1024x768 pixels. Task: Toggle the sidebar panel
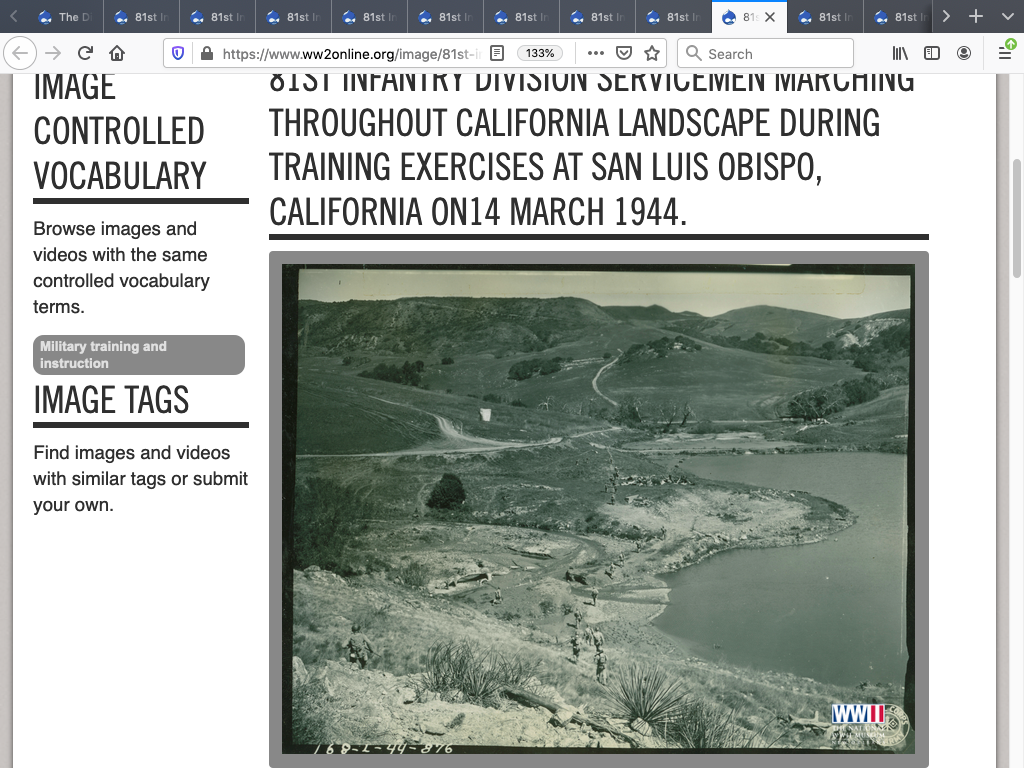932,54
